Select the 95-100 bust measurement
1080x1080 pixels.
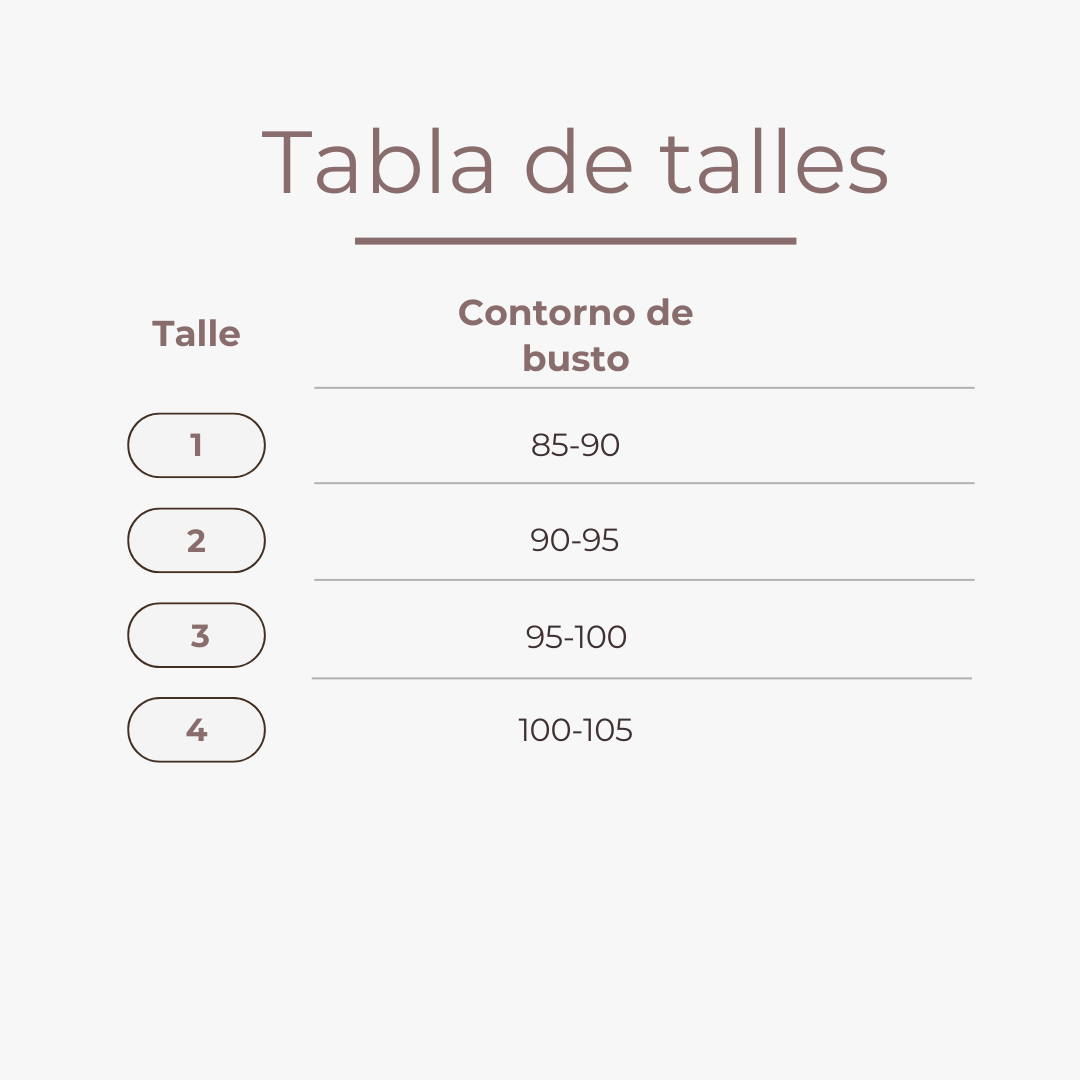click(x=576, y=637)
